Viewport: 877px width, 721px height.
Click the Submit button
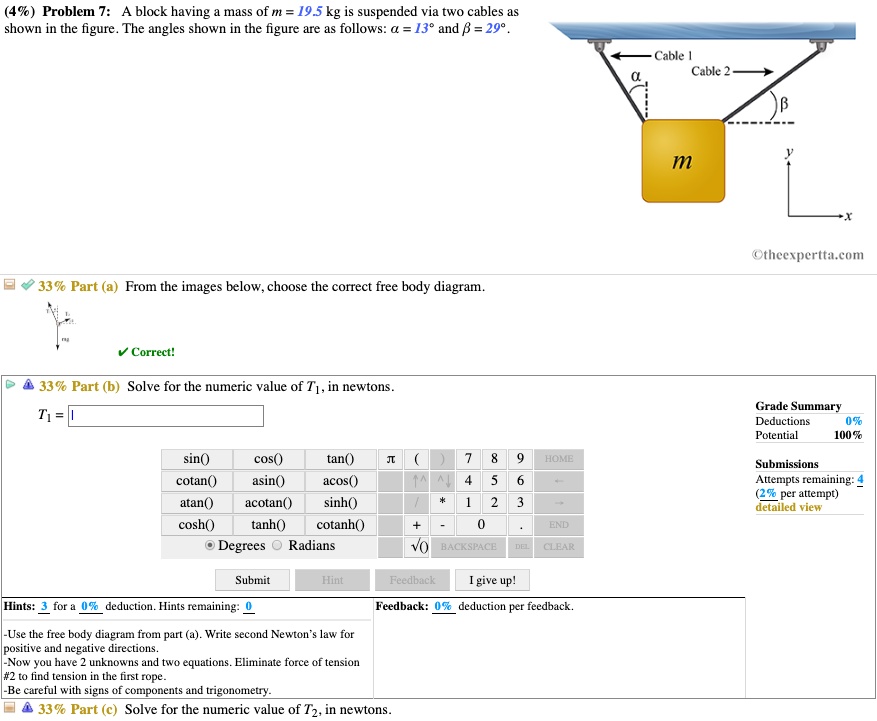(252, 580)
